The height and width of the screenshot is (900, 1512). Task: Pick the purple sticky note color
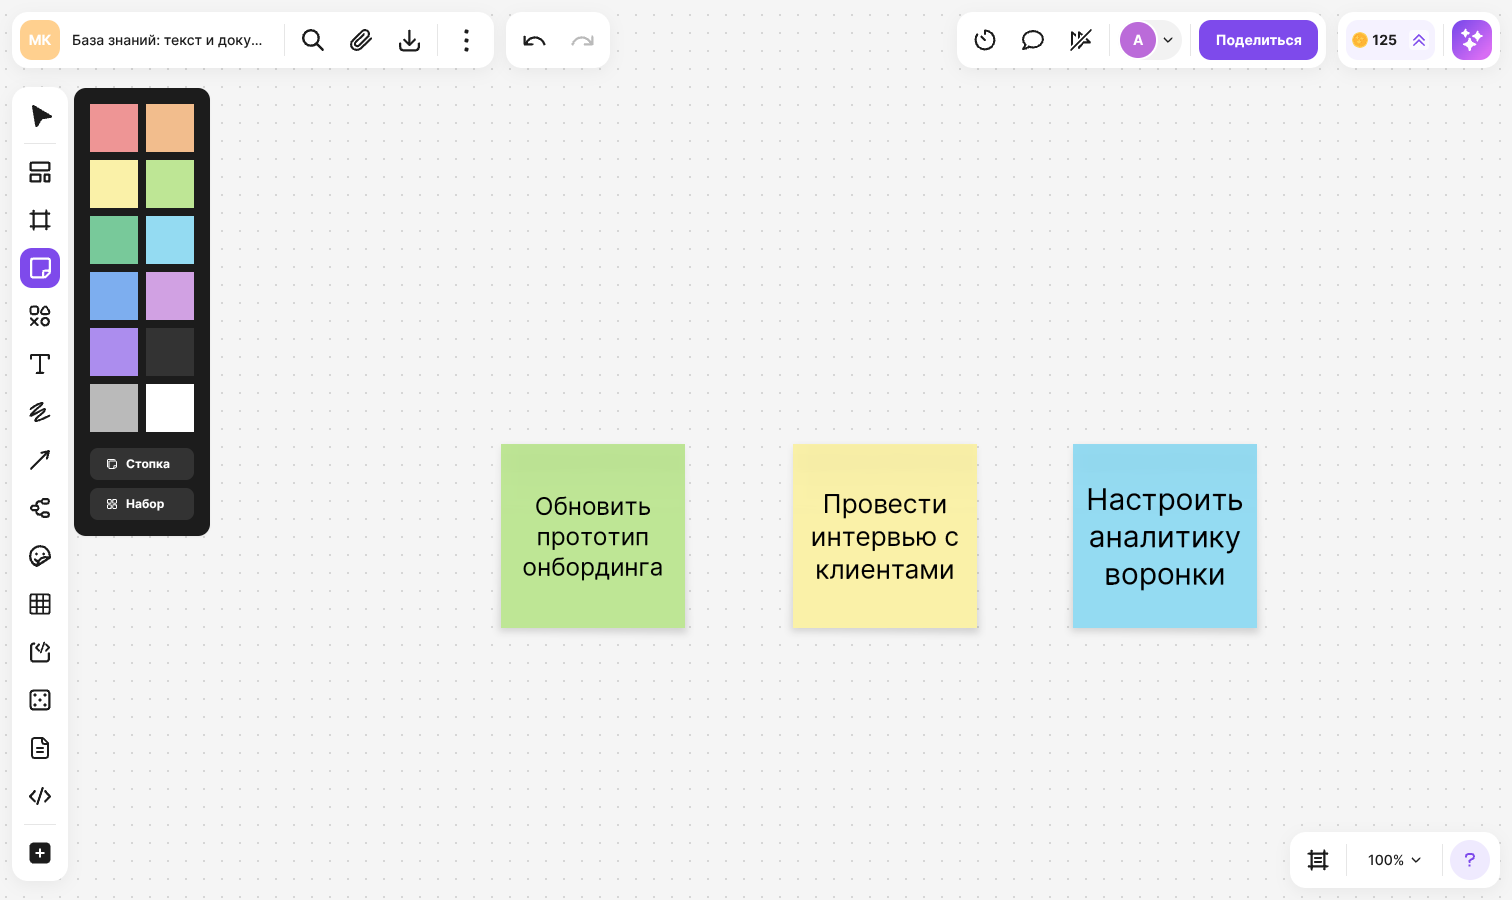click(x=114, y=352)
